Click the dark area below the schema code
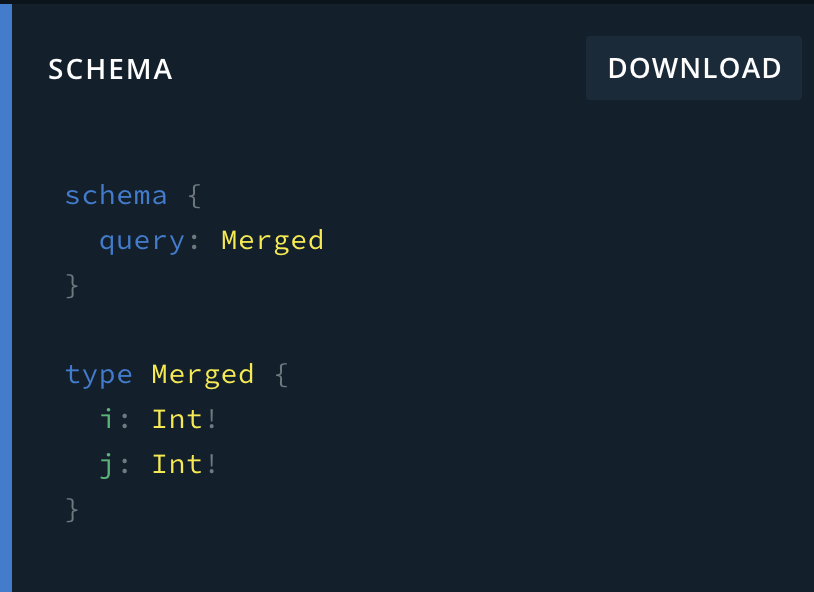 coord(400,555)
